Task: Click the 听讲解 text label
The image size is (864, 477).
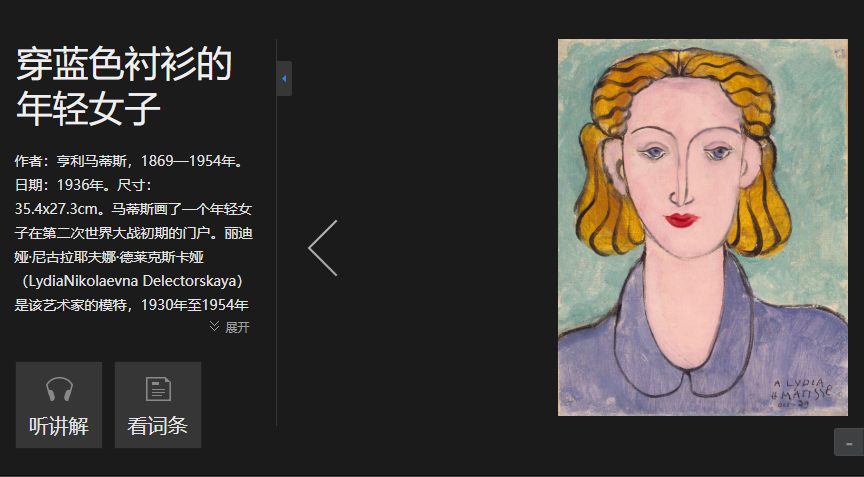Action: 59,426
